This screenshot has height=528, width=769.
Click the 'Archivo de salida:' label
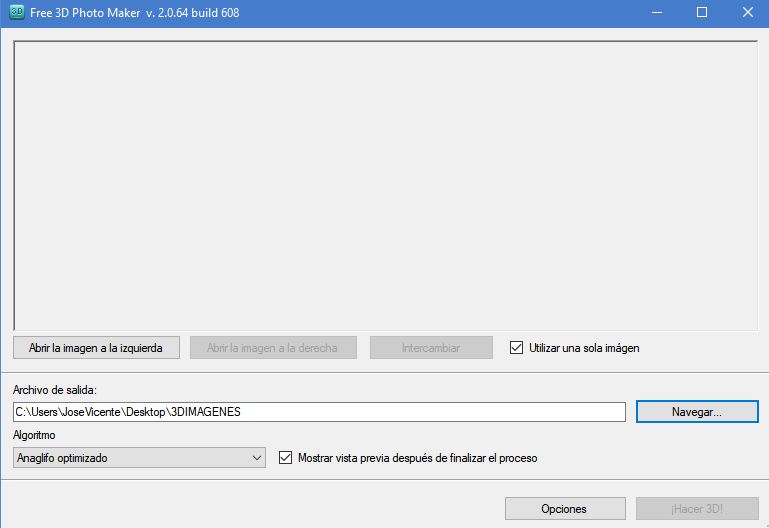pos(55,389)
